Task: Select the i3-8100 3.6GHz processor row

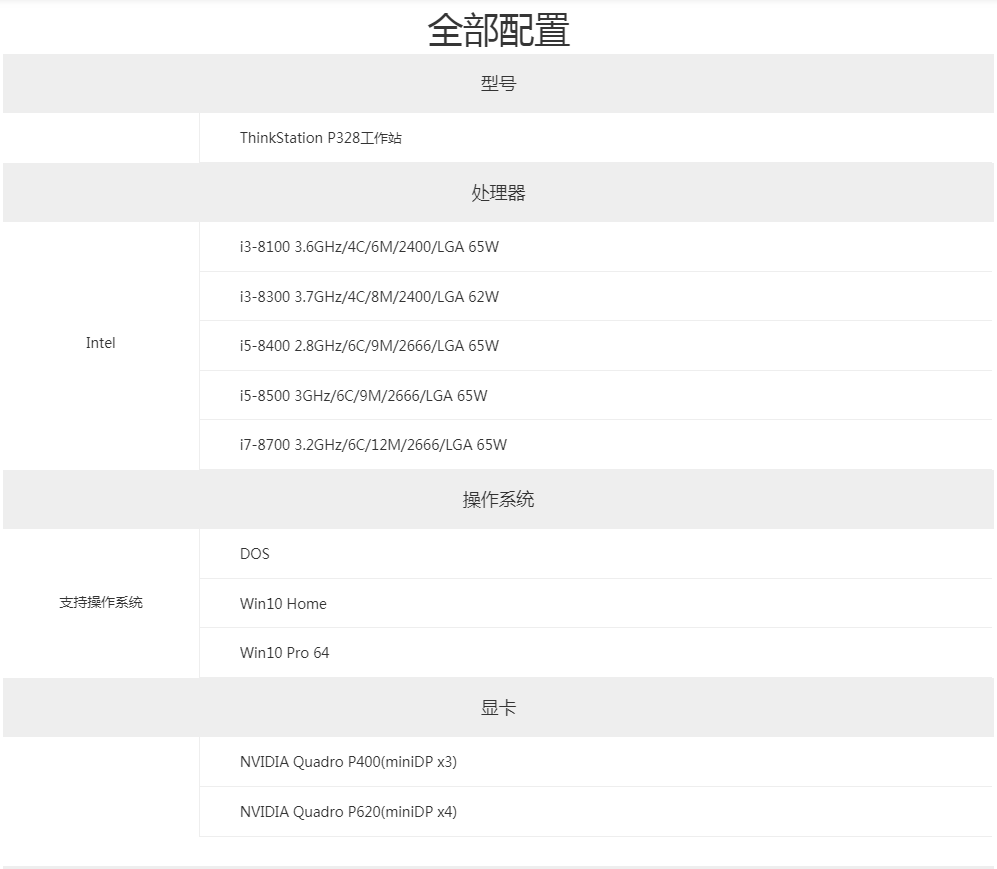Action: (596, 247)
